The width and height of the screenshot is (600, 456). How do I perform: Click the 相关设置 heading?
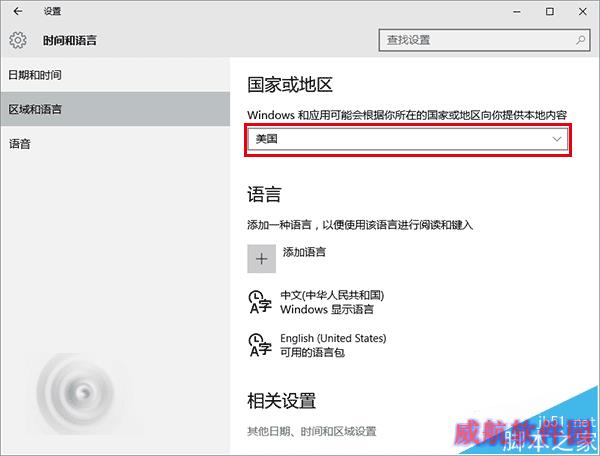pos(281,401)
